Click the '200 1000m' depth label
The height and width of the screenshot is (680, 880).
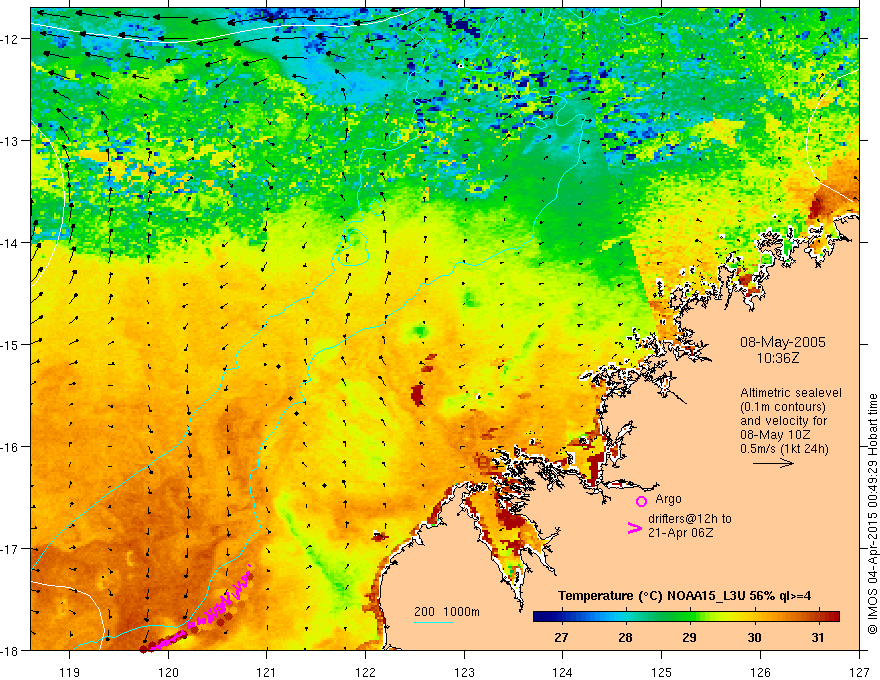[447, 612]
